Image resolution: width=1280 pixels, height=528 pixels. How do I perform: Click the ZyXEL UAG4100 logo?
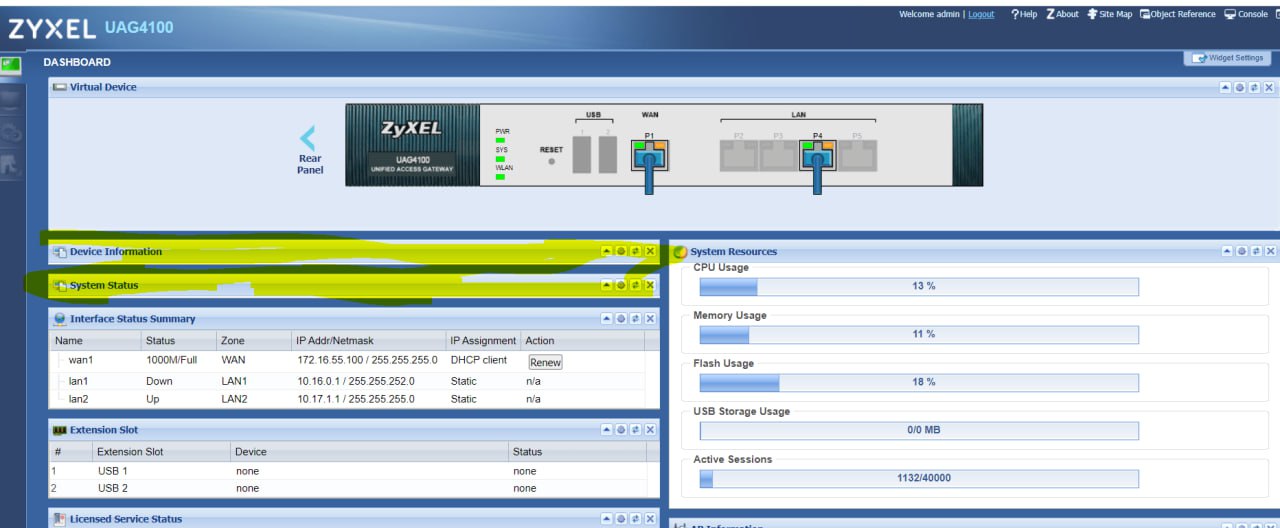[x=91, y=28]
